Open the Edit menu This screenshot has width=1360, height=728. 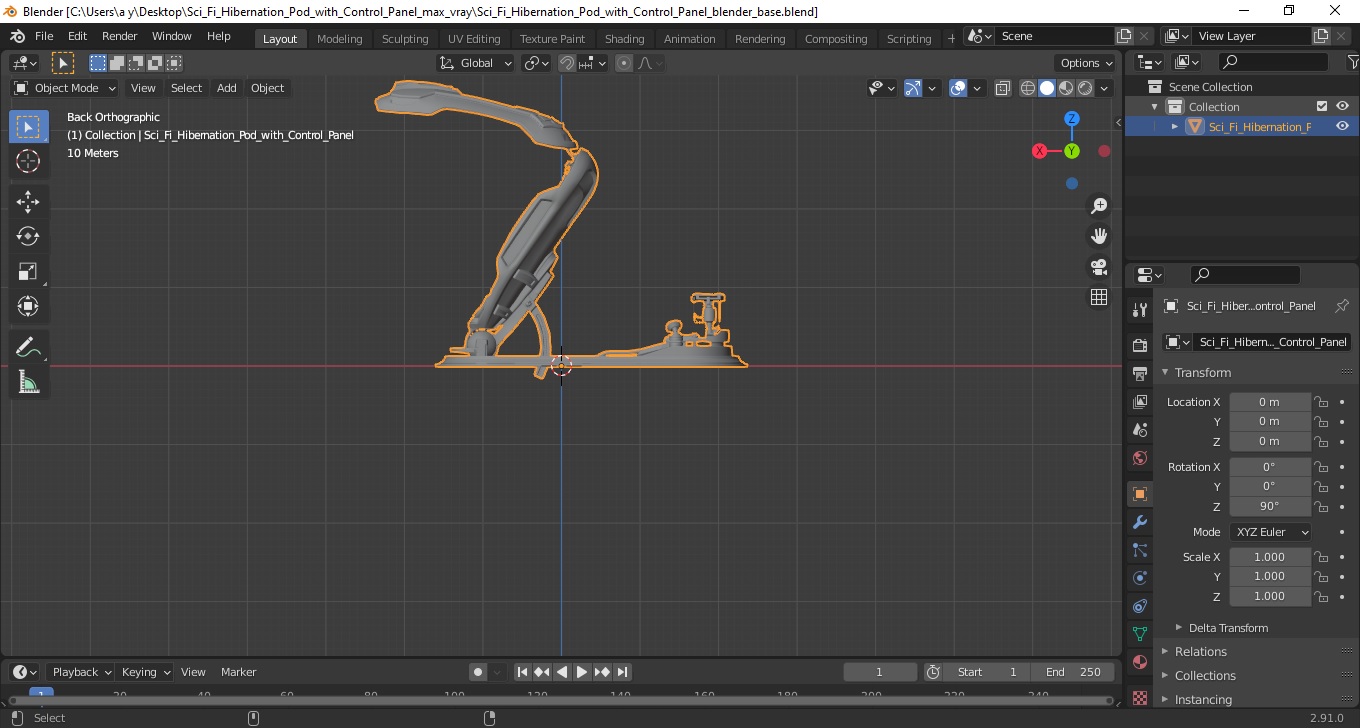tap(77, 36)
